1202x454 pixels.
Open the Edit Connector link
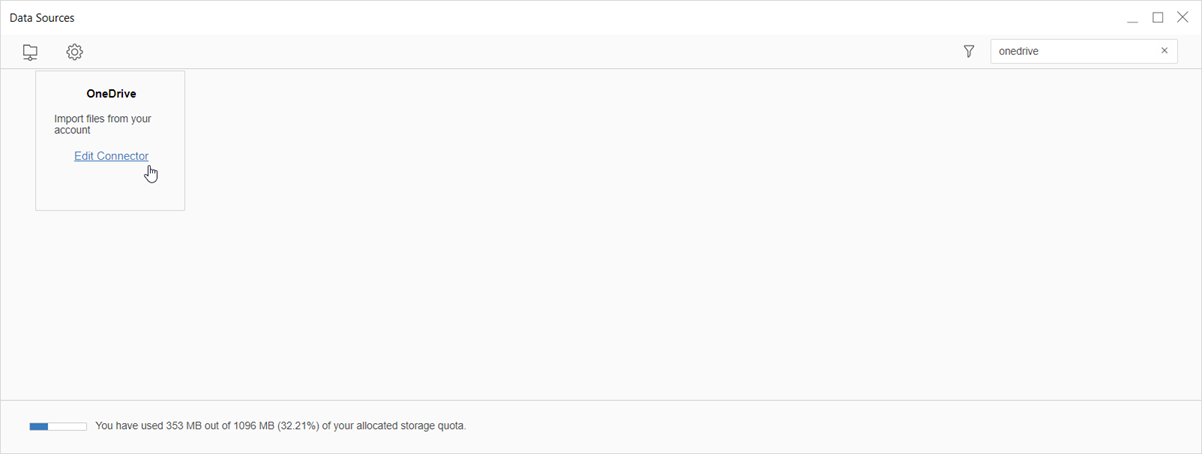click(111, 156)
